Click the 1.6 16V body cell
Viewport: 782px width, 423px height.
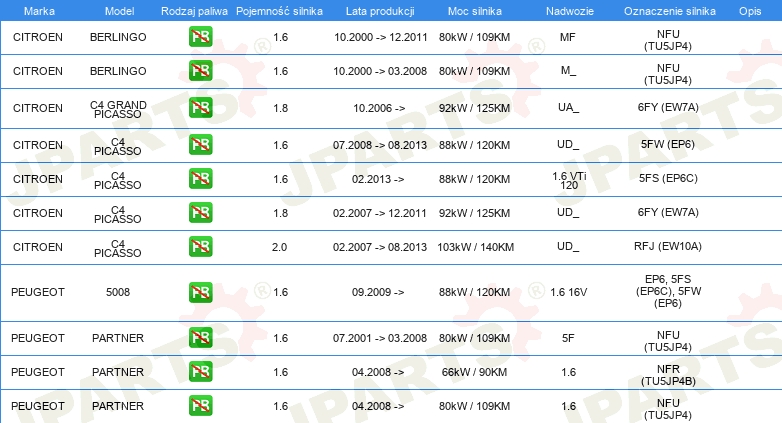click(x=569, y=292)
